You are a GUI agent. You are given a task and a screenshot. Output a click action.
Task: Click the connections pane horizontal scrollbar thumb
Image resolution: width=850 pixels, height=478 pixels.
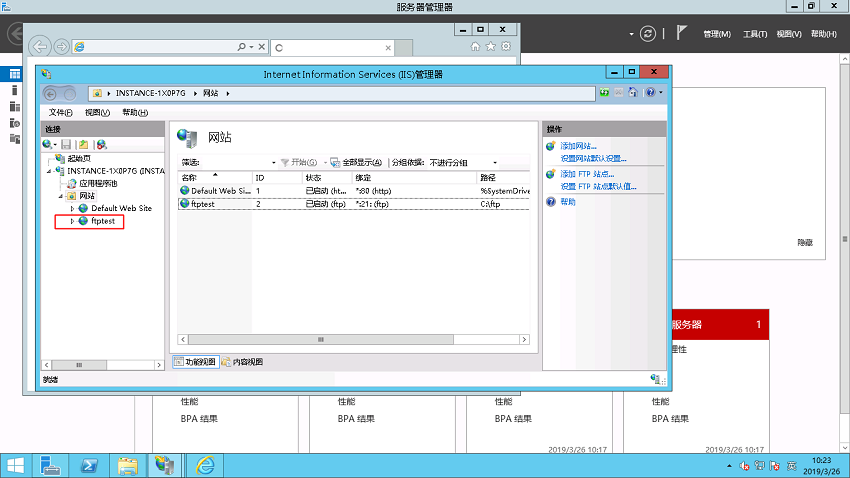79,365
